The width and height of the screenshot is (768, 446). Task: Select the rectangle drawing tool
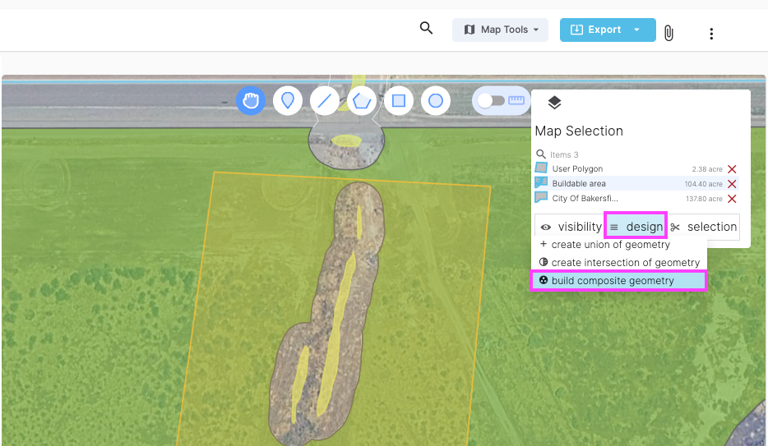point(399,101)
